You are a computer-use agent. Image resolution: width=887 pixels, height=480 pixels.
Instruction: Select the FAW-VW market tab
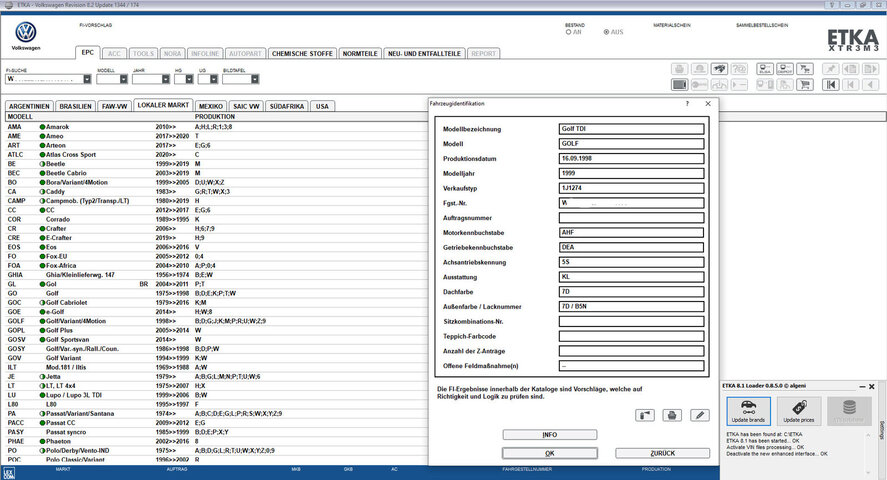[114, 106]
